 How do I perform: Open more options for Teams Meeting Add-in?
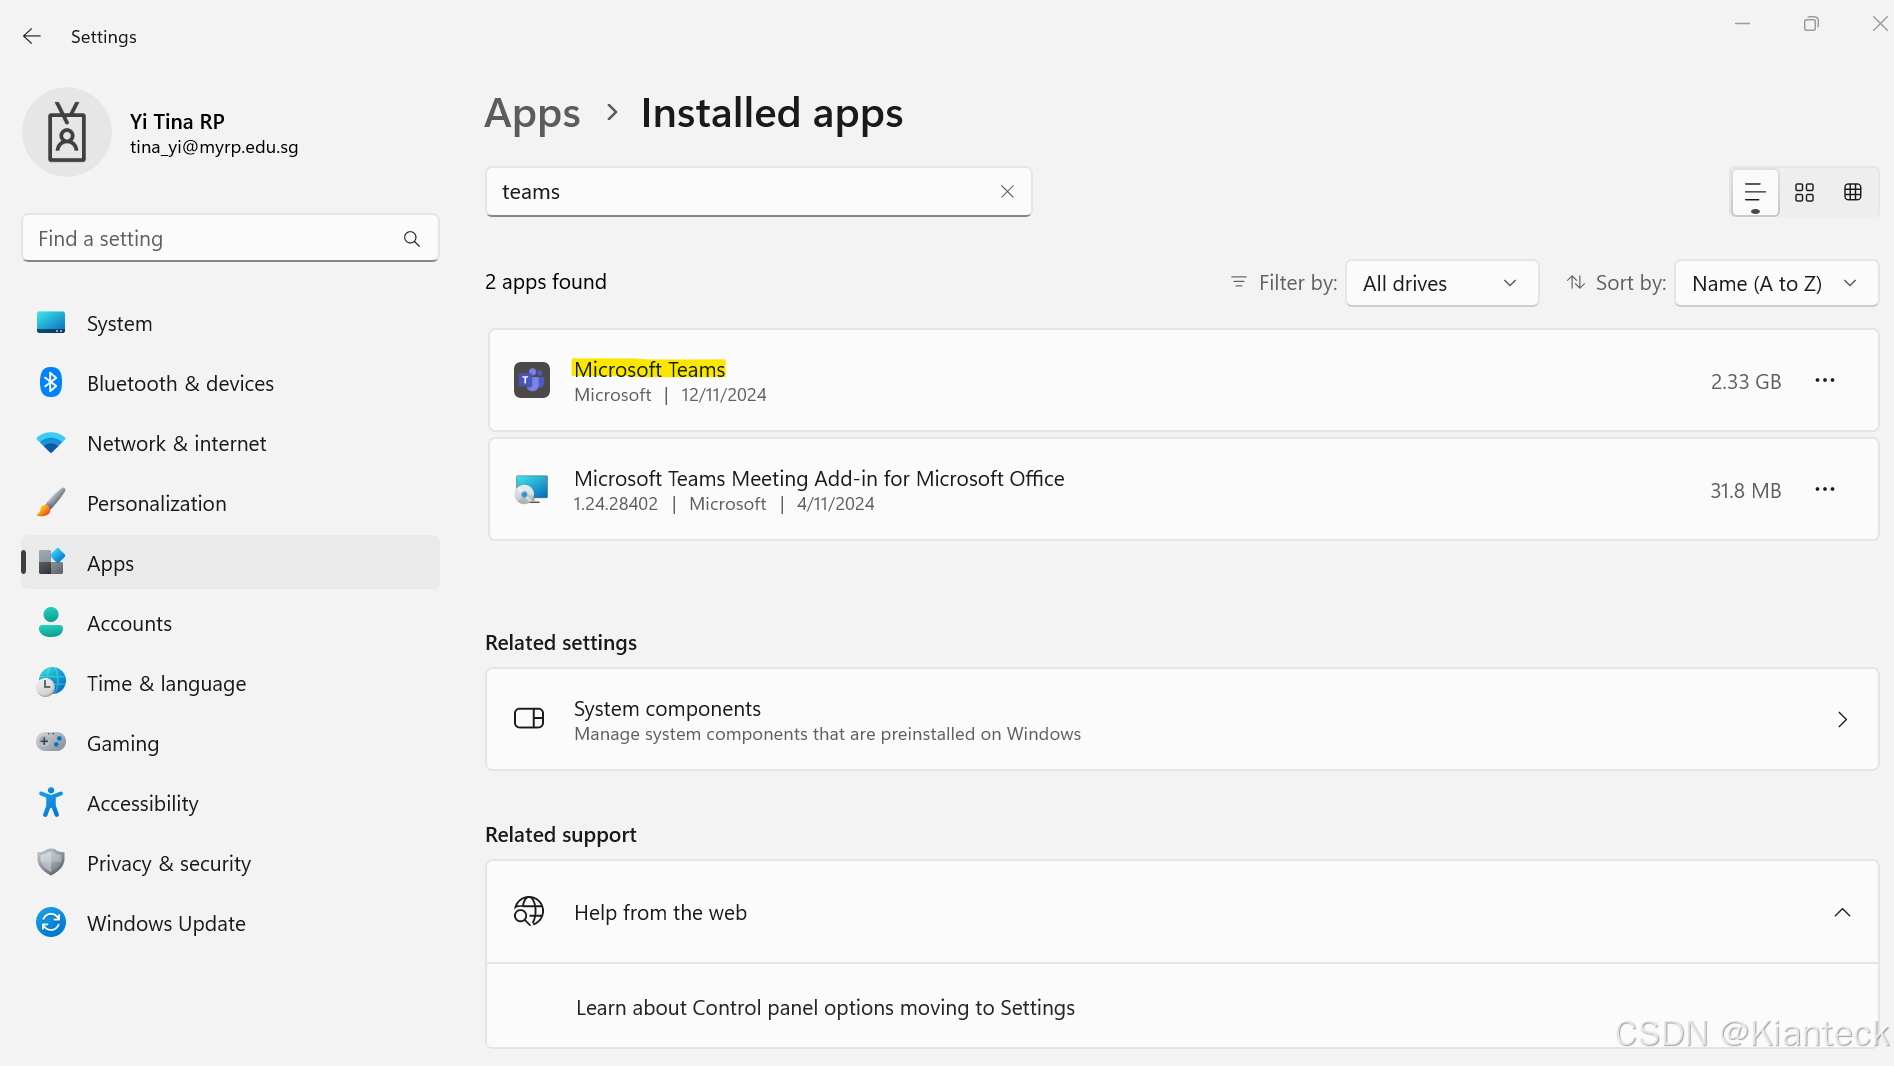(1825, 490)
